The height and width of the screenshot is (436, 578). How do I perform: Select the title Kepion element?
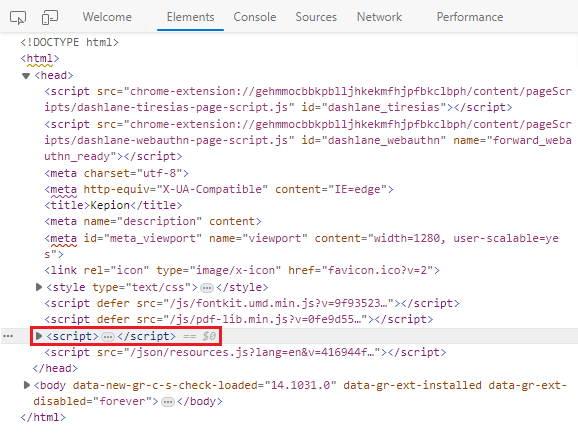[113, 205]
